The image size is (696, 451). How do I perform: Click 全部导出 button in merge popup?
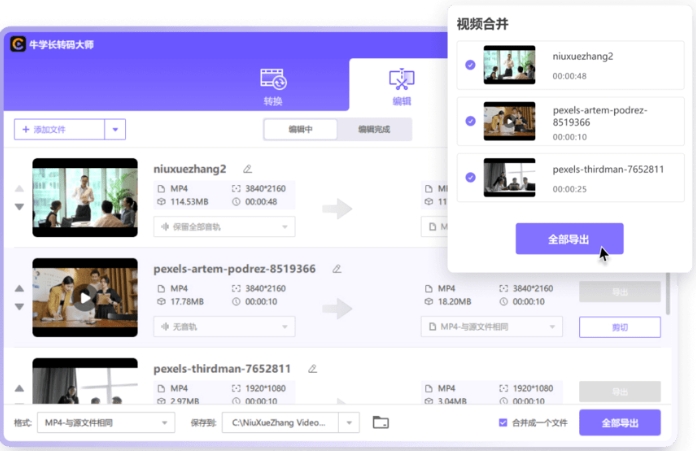pyautogui.click(x=569, y=239)
